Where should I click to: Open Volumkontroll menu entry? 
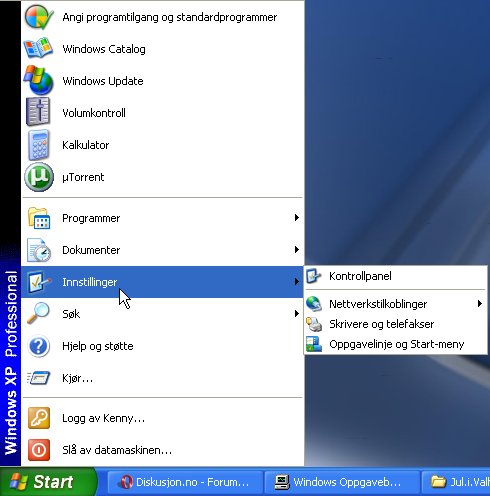pos(162,113)
